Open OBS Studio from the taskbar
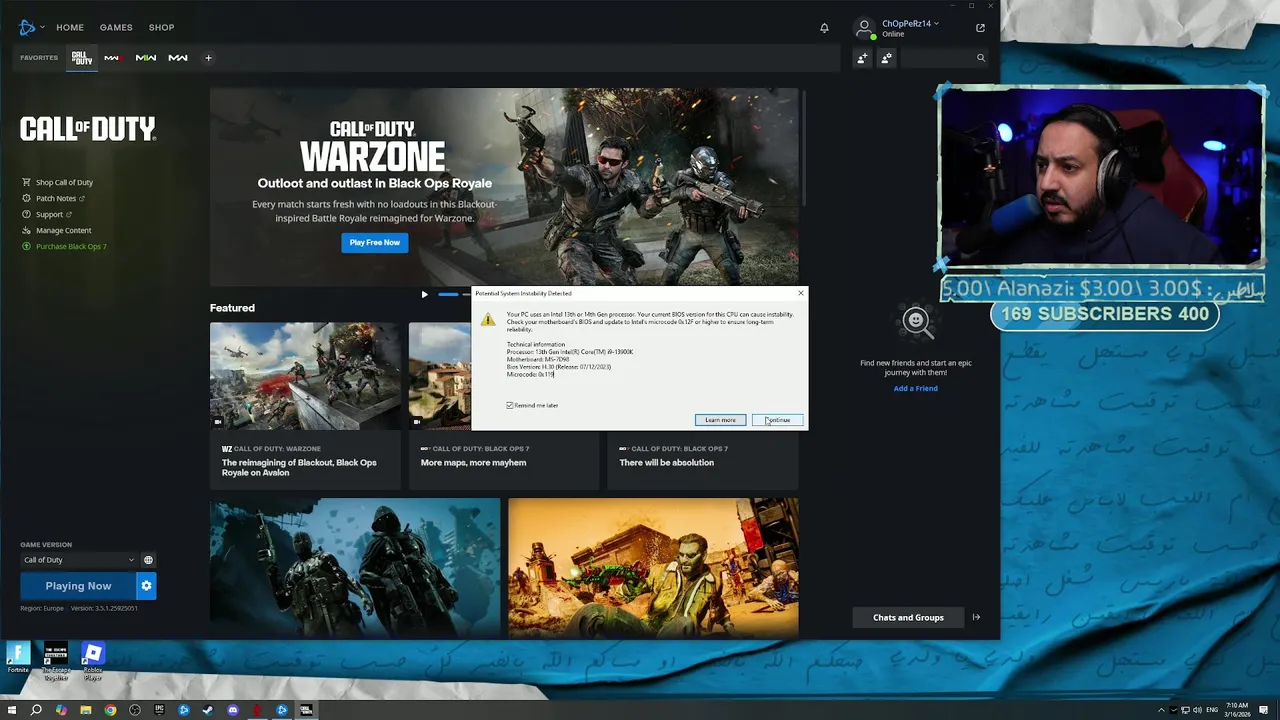 [135, 710]
